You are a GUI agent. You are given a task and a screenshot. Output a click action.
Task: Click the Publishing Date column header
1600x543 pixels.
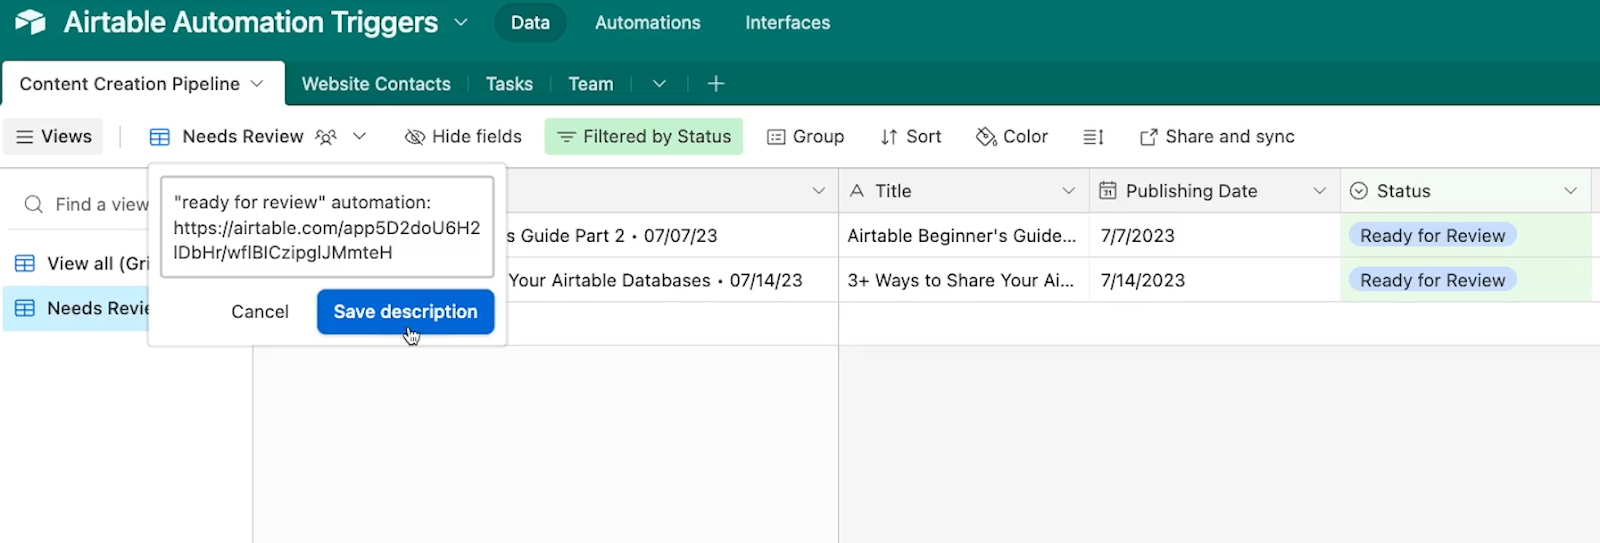[x=1214, y=191]
